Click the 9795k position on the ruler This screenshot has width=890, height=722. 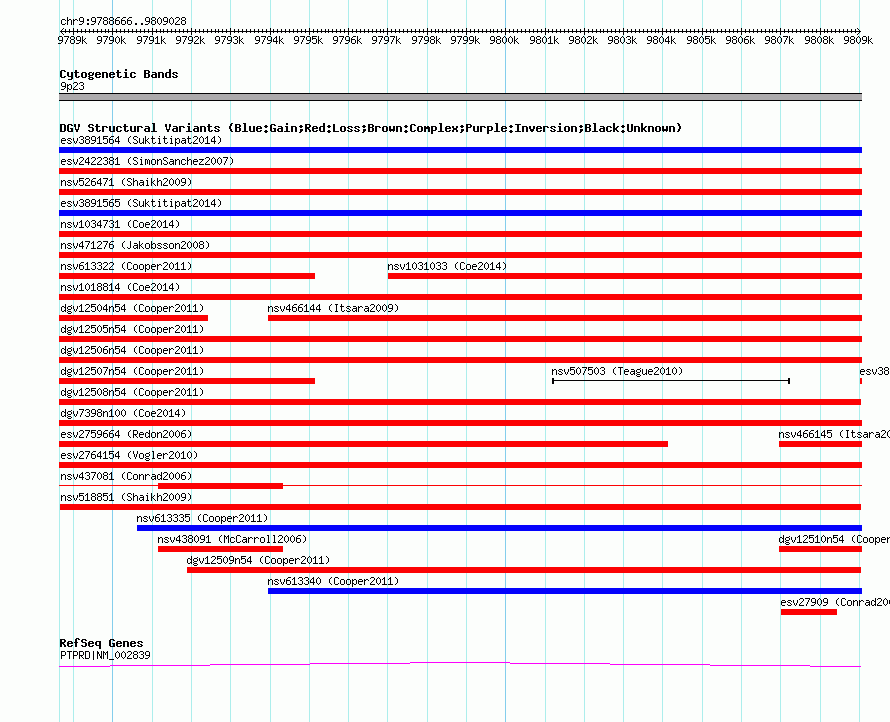click(308, 40)
